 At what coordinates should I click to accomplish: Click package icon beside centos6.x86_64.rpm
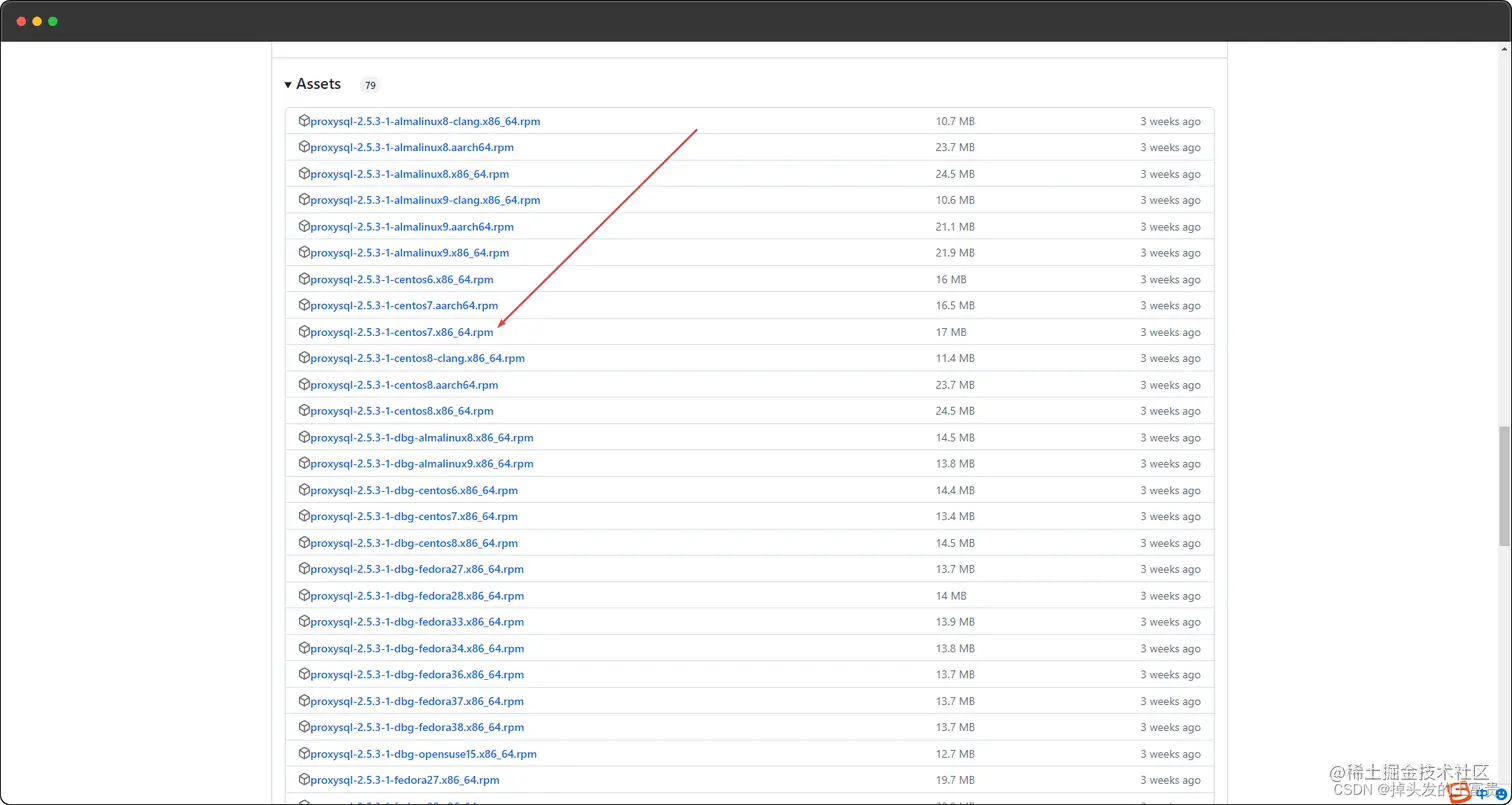[304, 279]
